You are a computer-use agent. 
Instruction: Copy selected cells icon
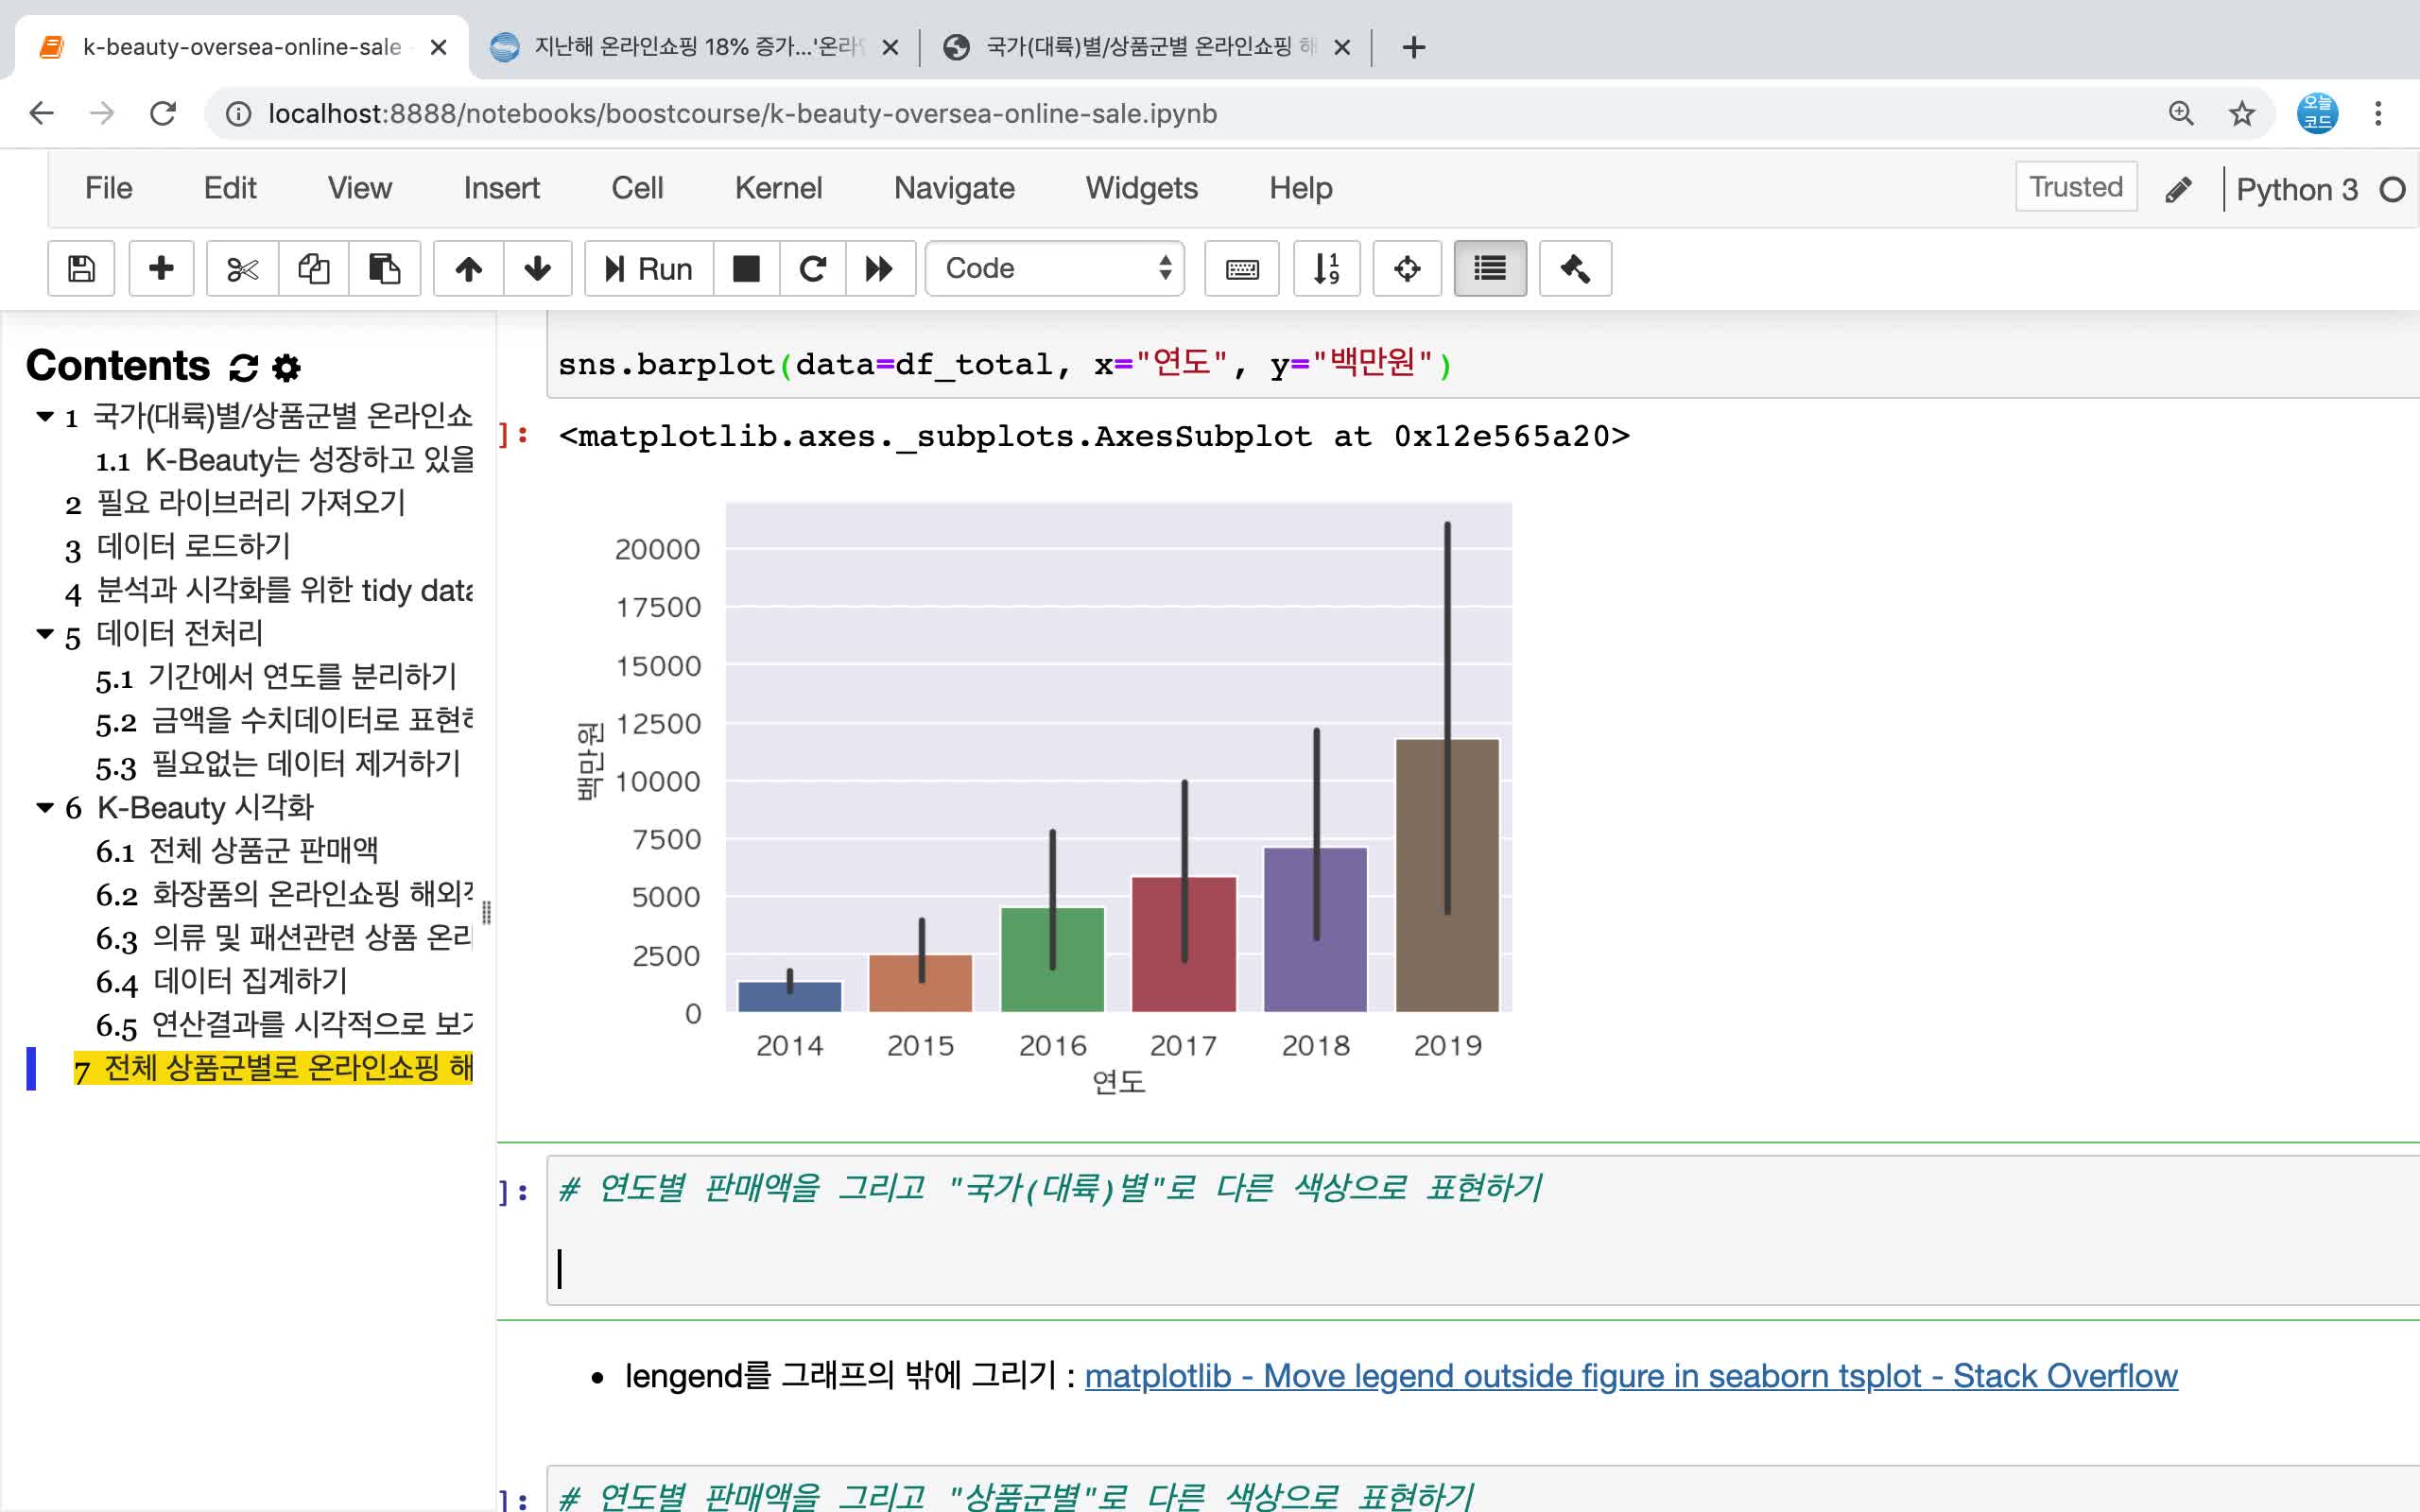click(x=313, y=268)
